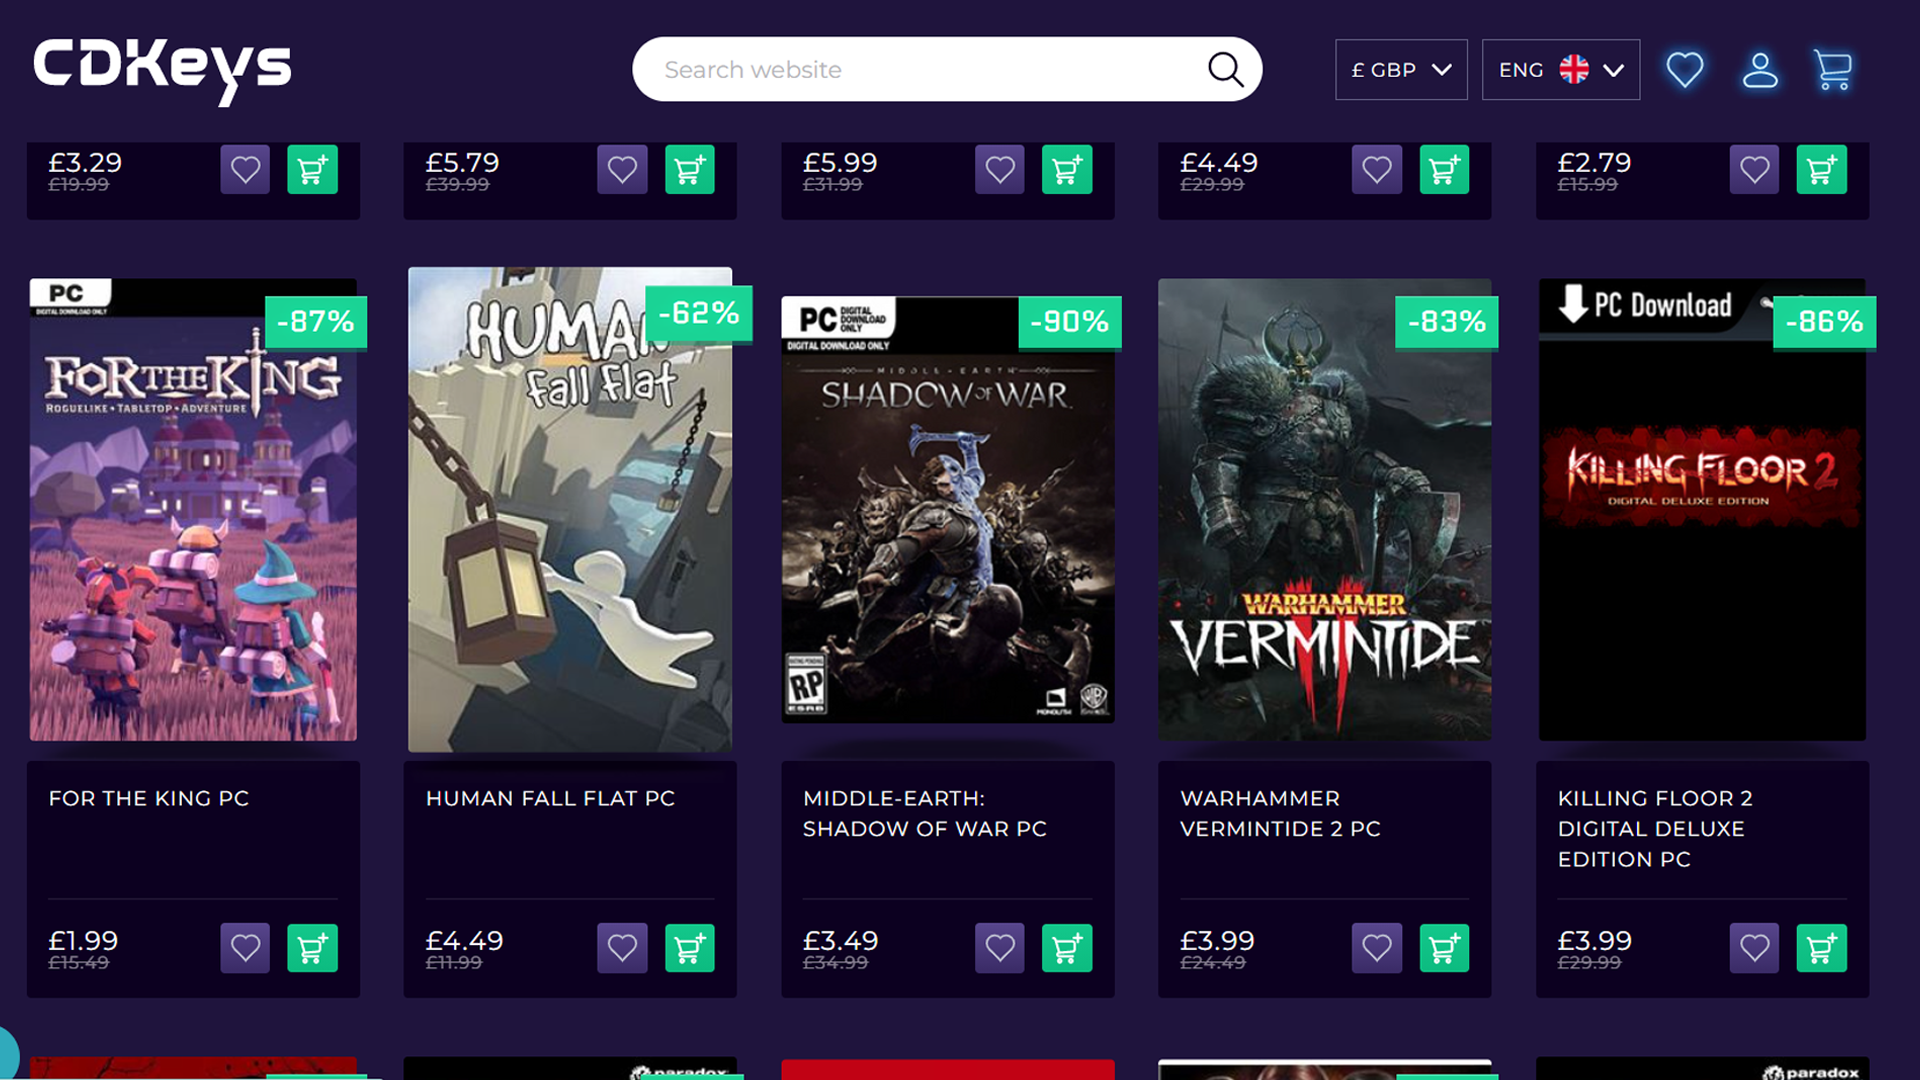This screenshot has width=1920, height=1080.
Task: Add Middle-Earth Shadow of War to cart
Action: click(1067, 948)
